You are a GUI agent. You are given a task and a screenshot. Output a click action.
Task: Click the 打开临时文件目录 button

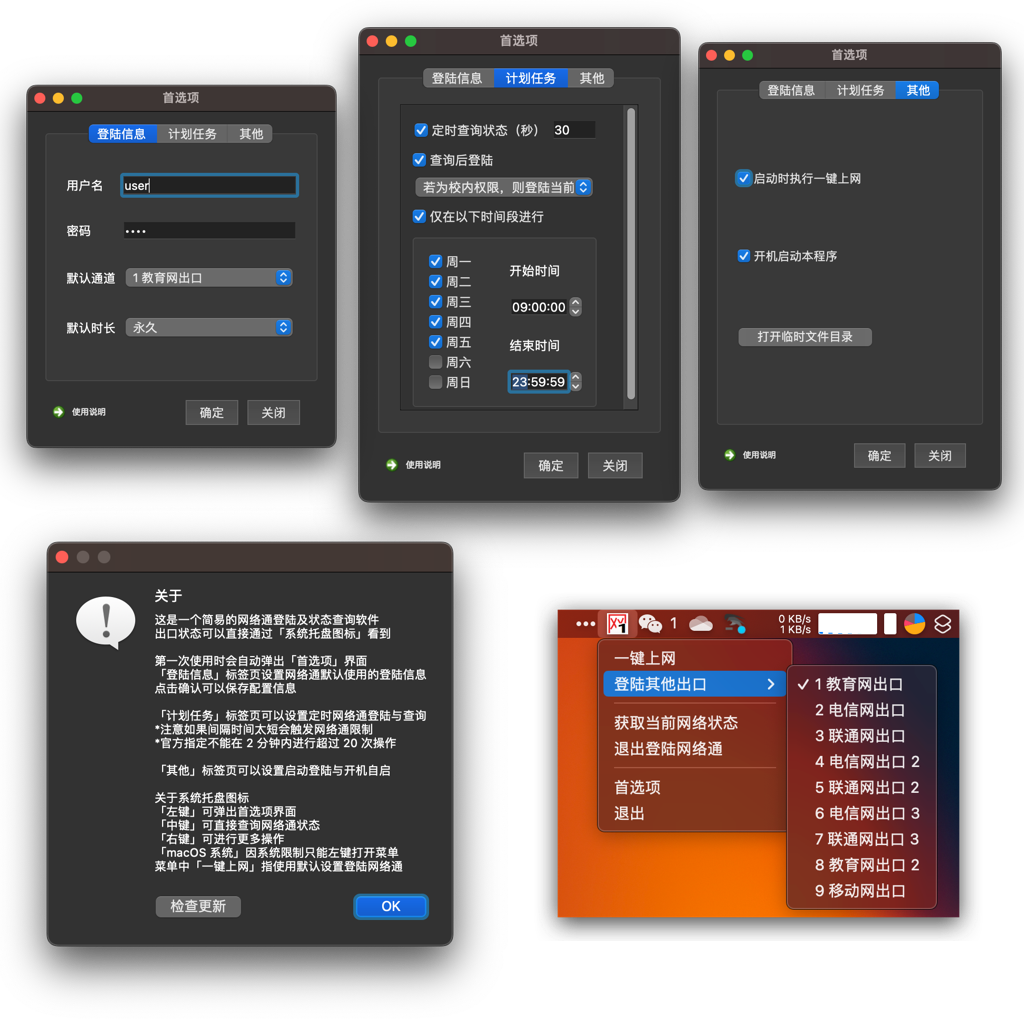[805, 336]
